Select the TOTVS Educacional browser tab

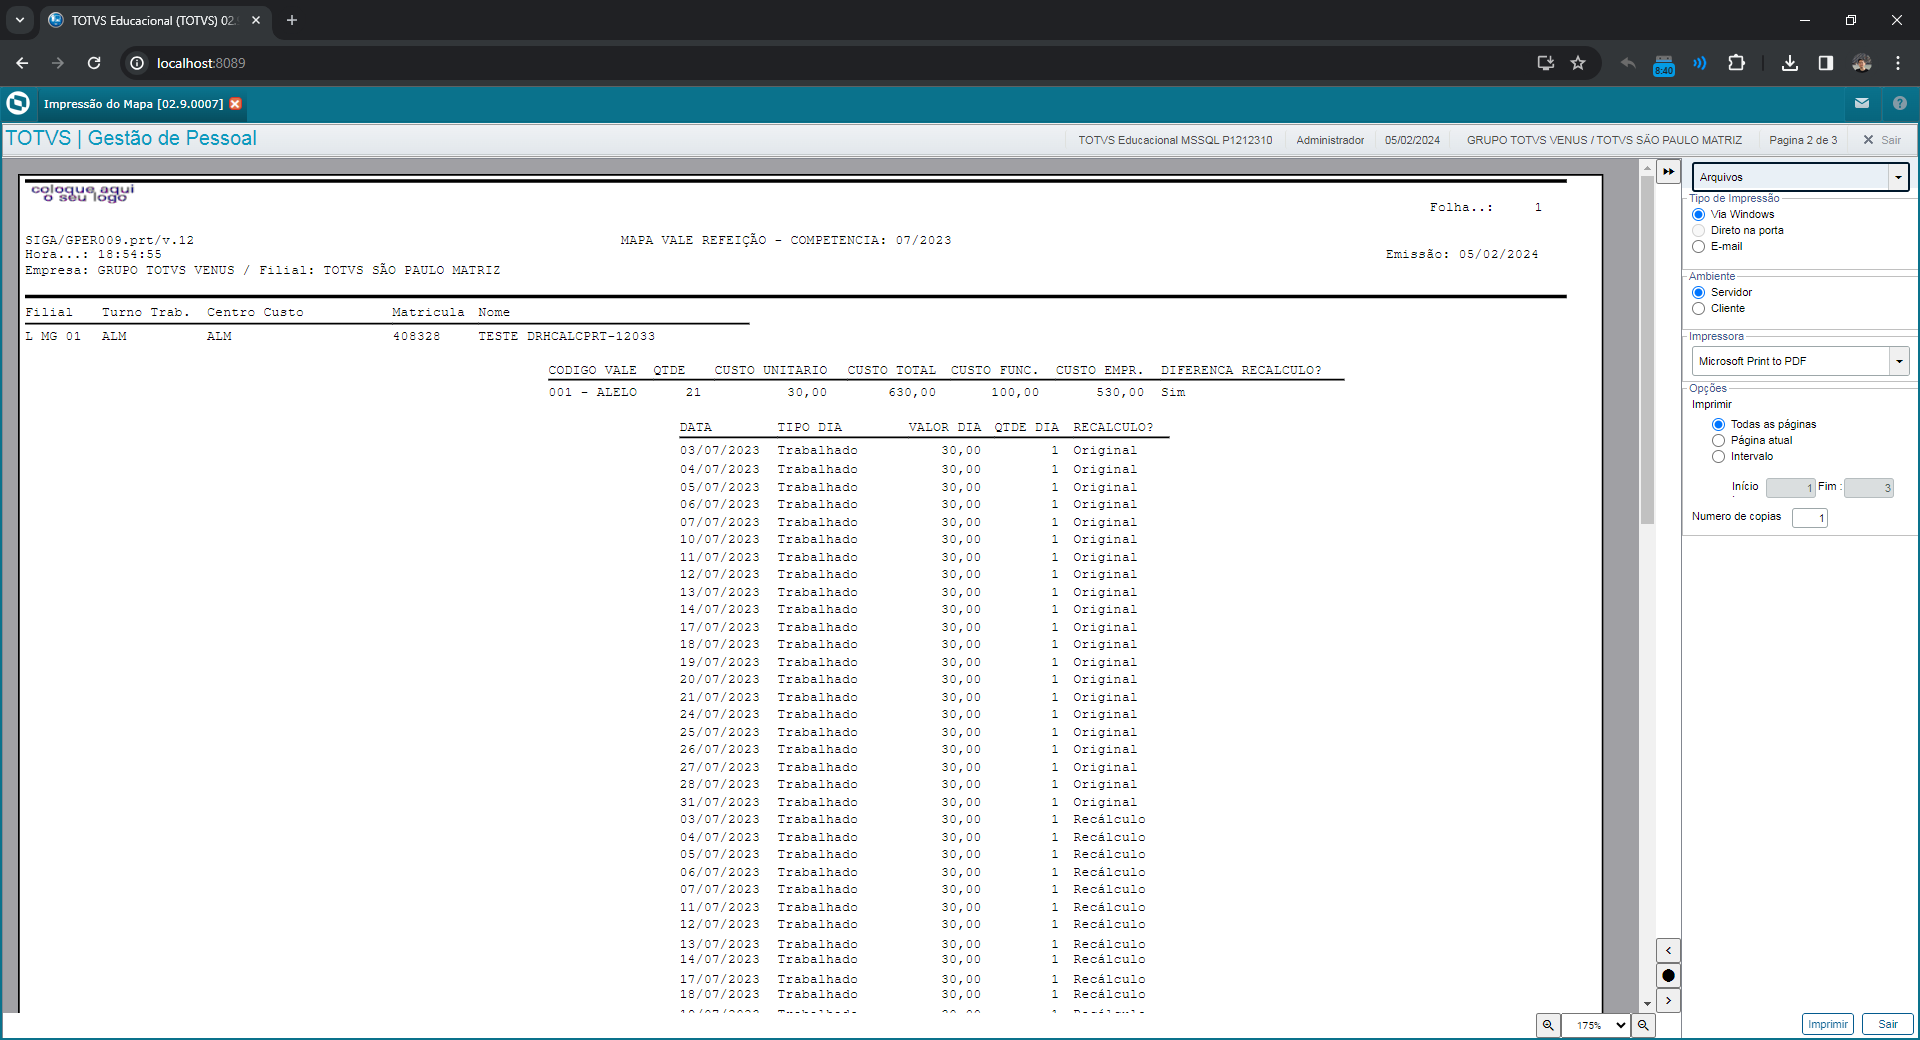154,20
